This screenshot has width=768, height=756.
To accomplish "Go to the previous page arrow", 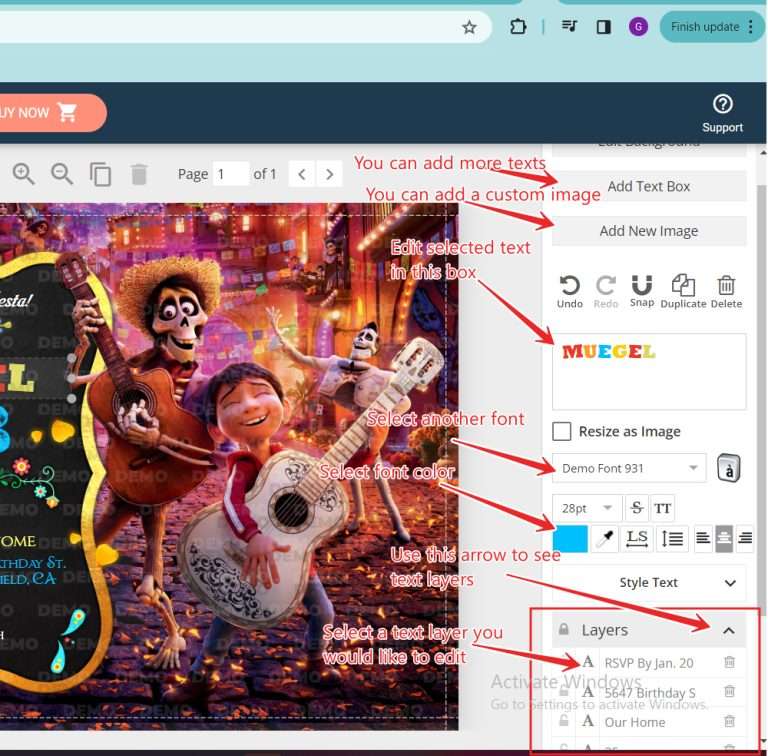I will [302, 174].
